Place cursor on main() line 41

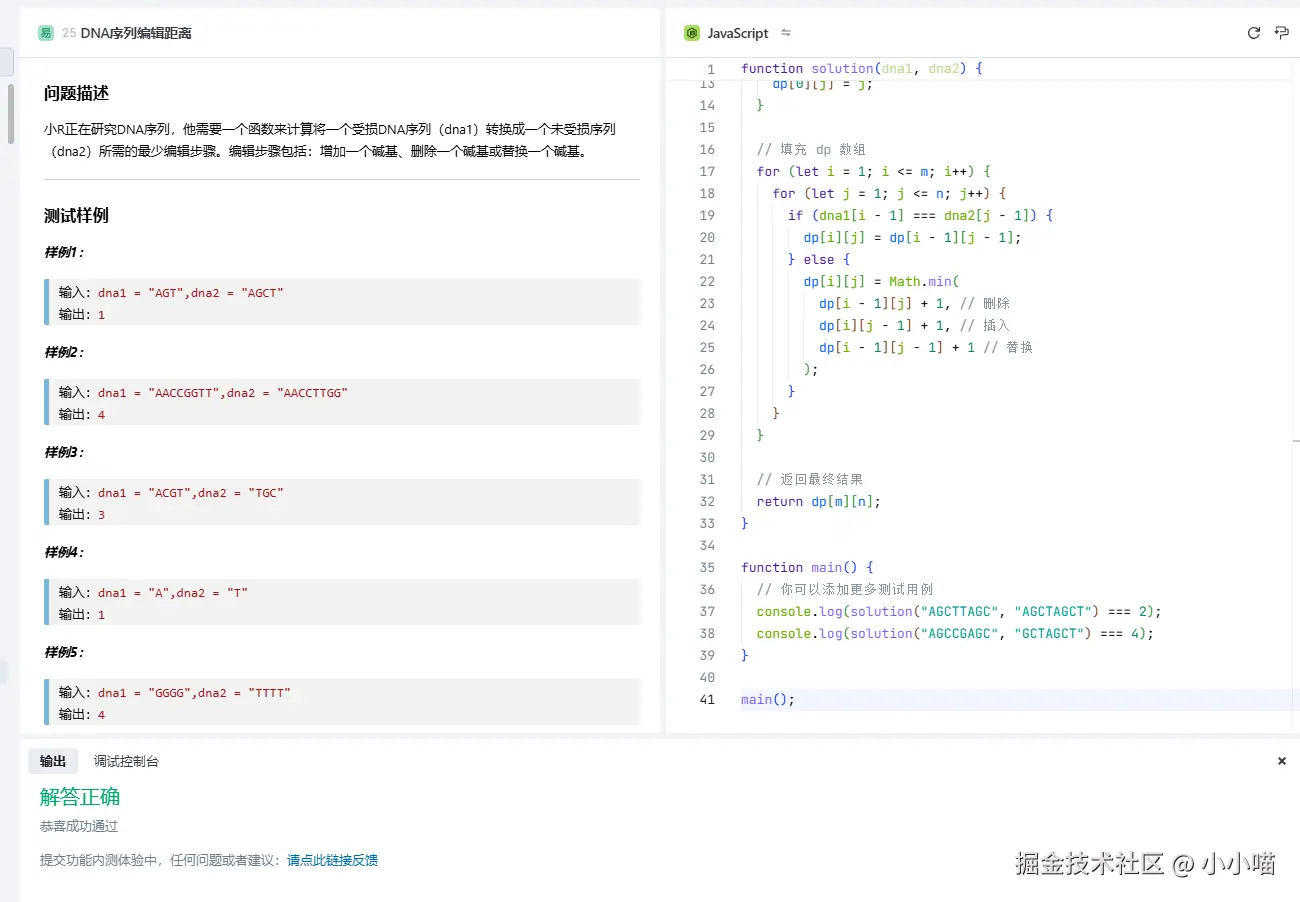click(768, 699)
